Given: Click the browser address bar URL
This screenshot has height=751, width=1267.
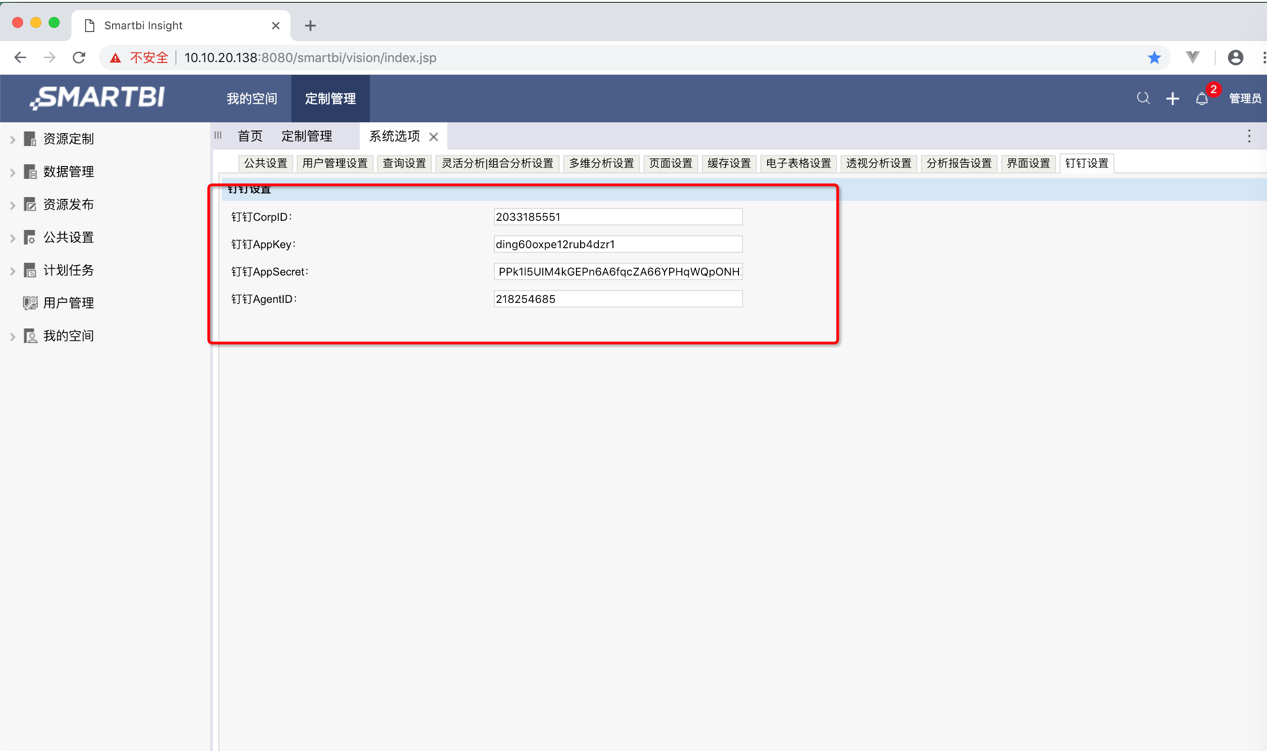Looking at the screenshot, I should point(310,58).
